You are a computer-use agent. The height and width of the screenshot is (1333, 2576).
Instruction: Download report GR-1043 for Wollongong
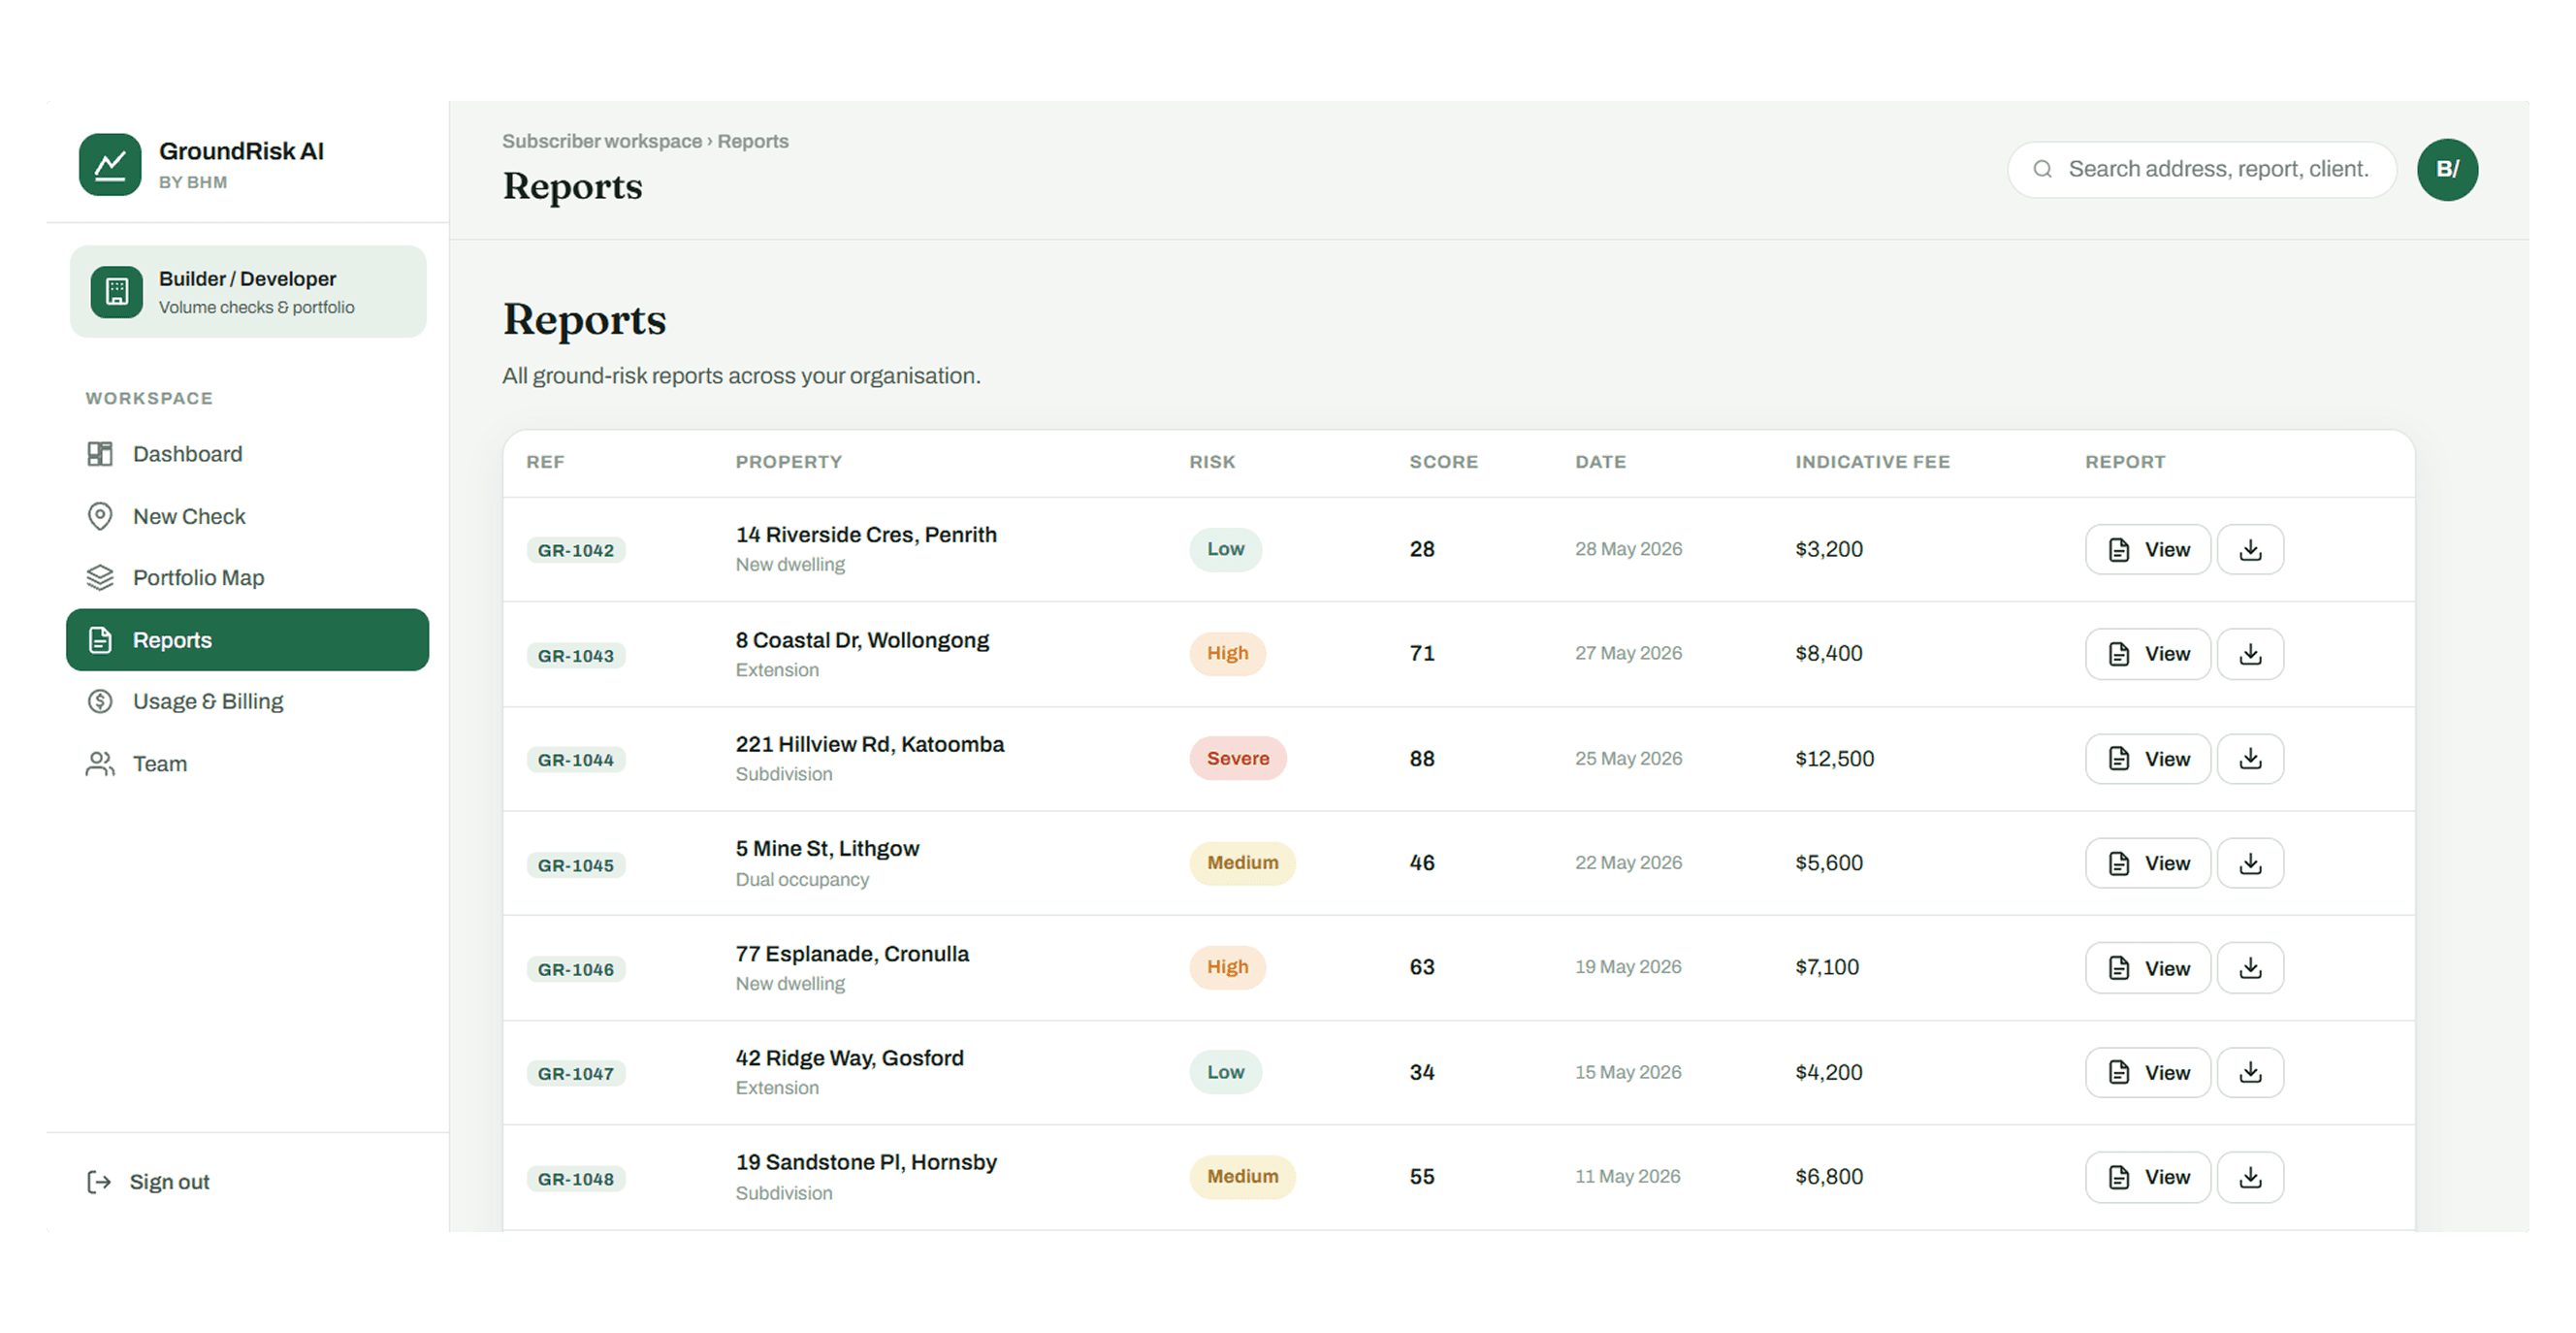pyautogui.click(x=2250, y=654)
